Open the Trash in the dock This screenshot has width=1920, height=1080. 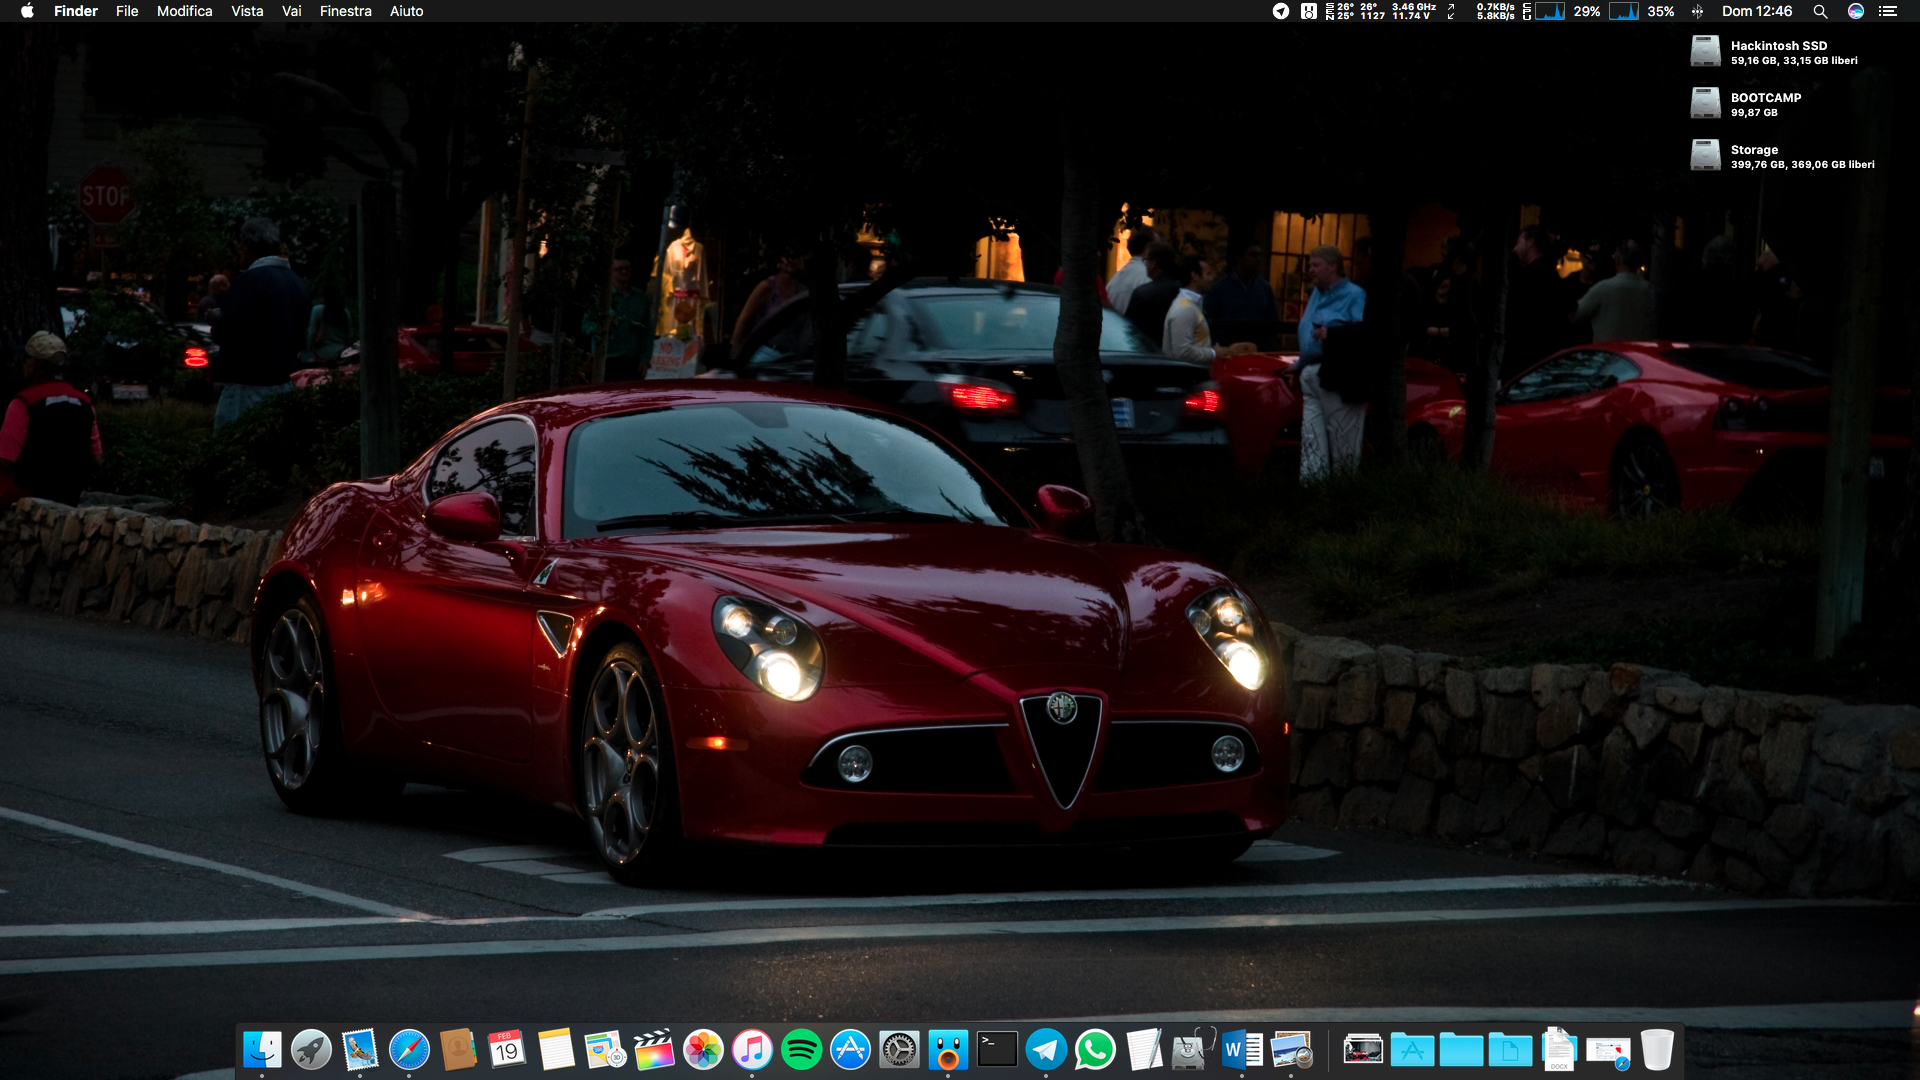1657,1050
